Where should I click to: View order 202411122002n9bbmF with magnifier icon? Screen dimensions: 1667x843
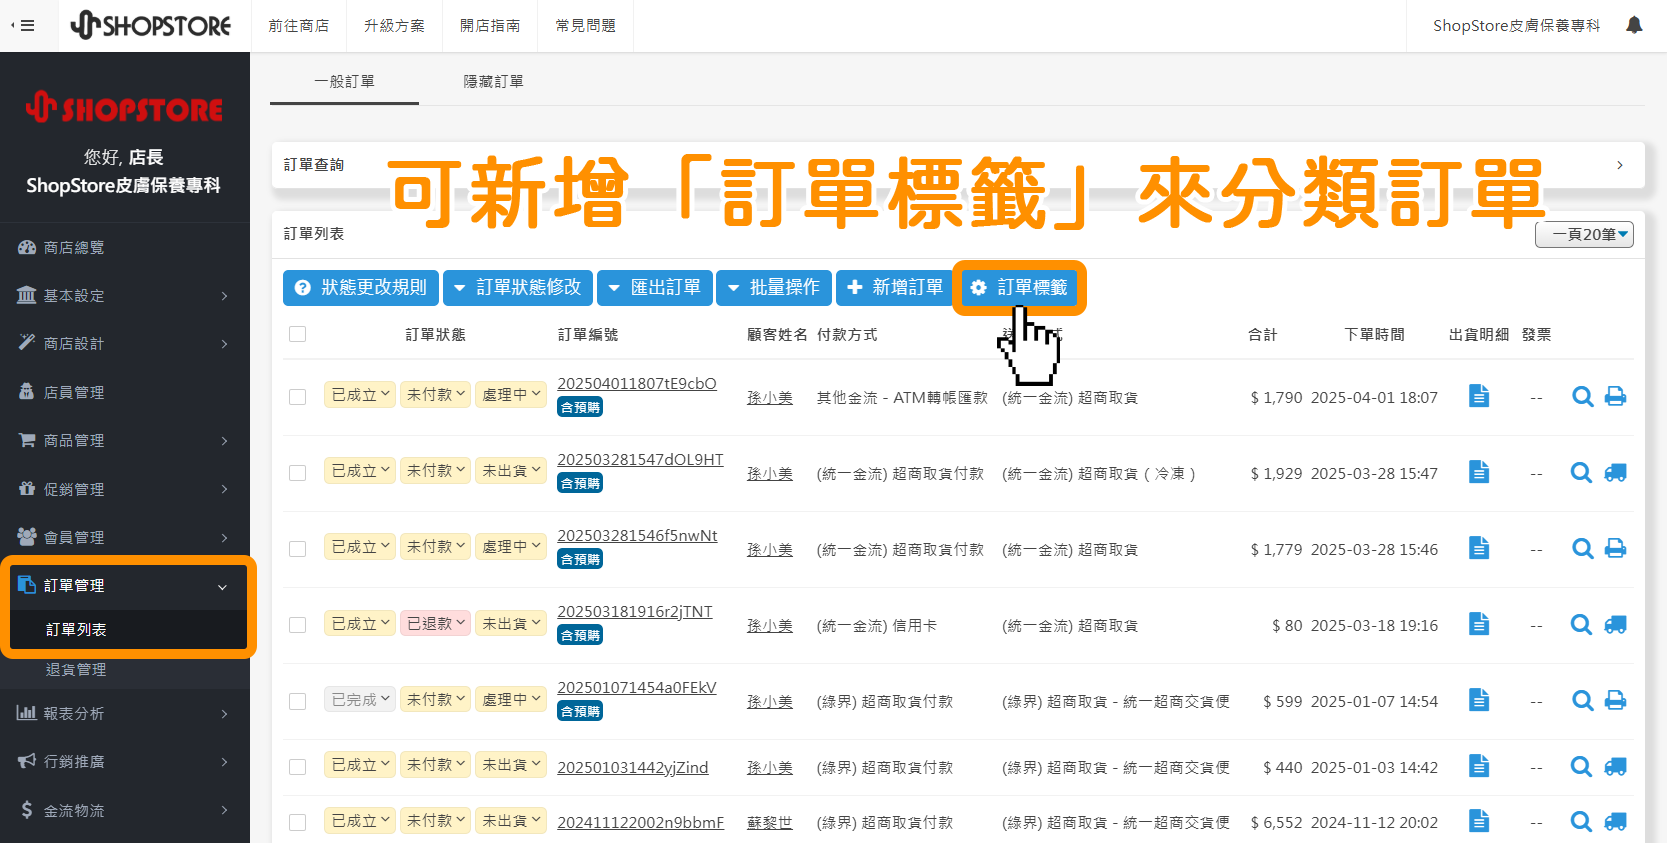pos(1582,822)
